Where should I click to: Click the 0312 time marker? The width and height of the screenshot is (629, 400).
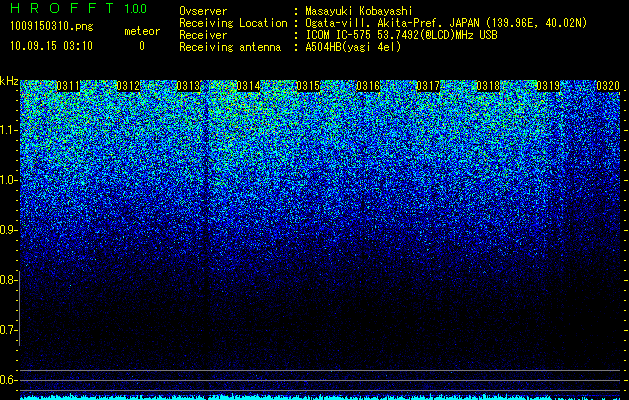[128, 86]
